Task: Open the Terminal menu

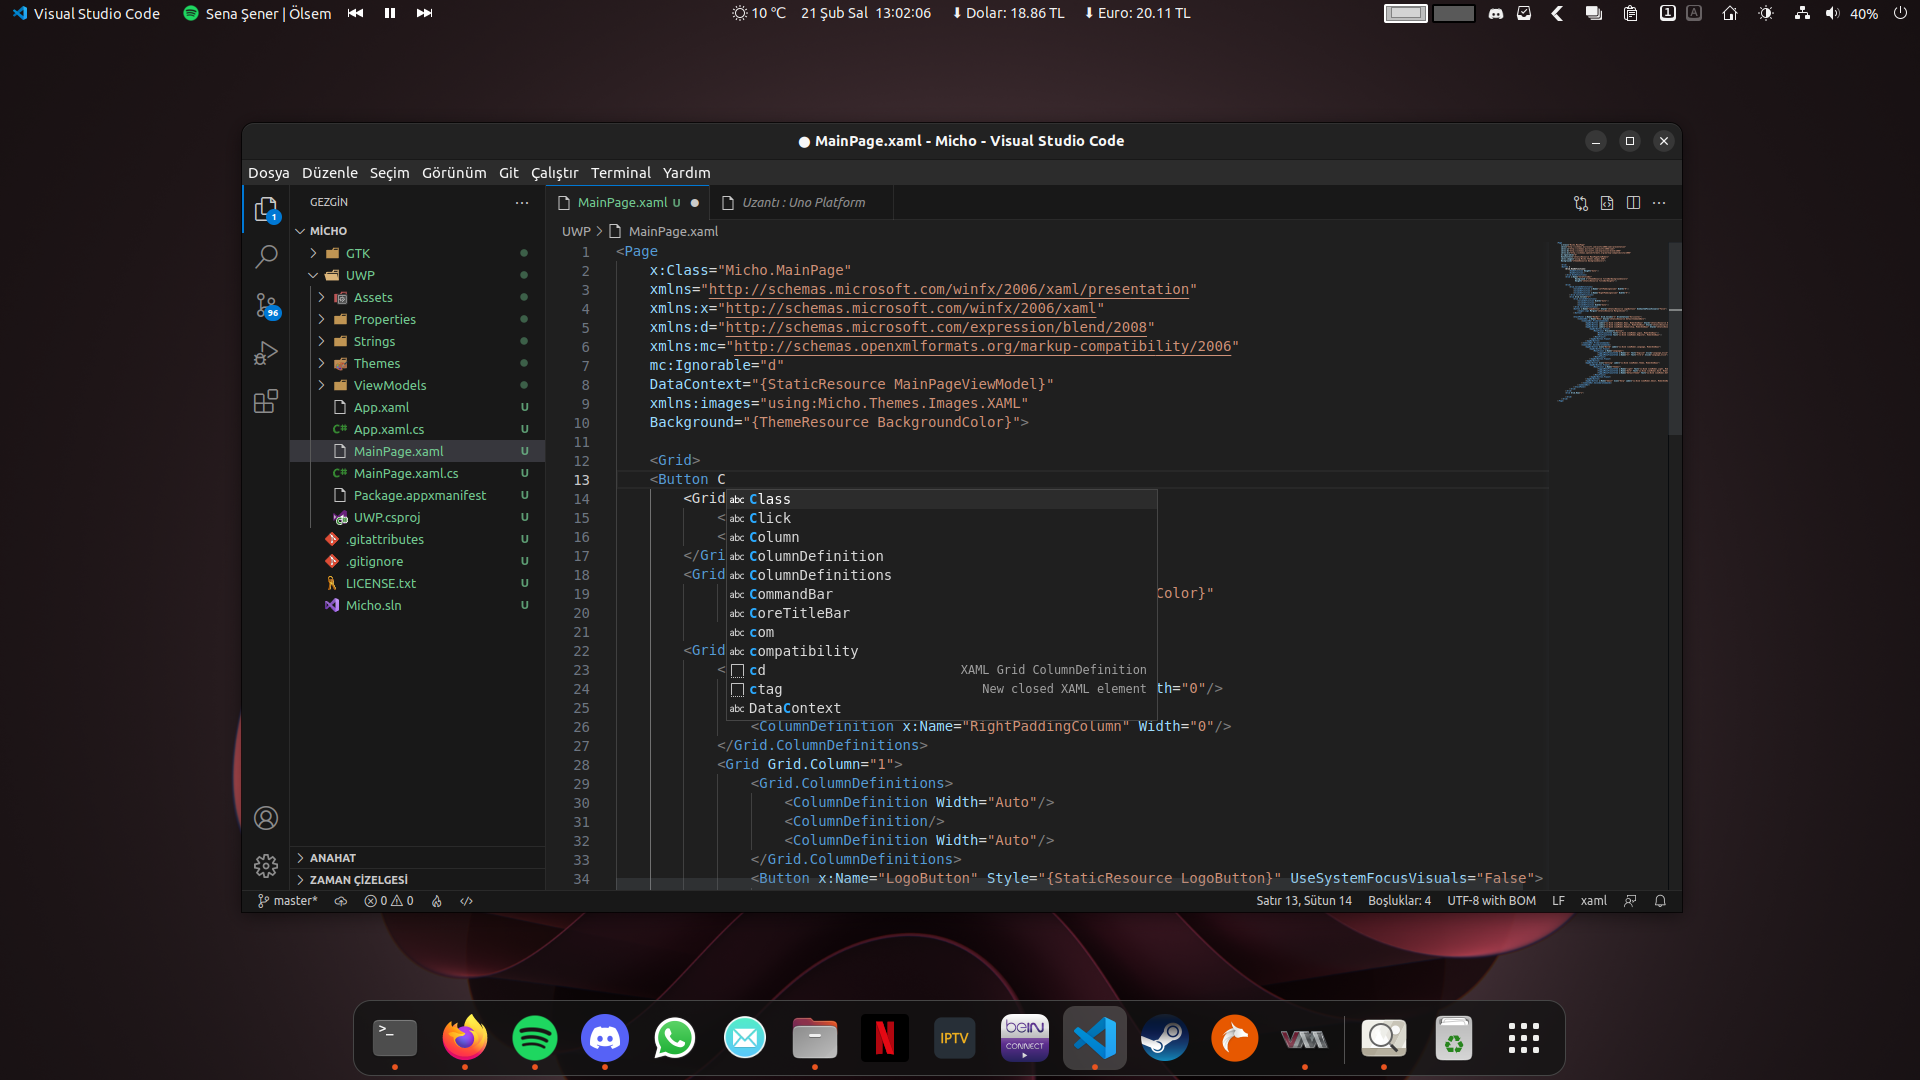Action: tap(621, 172)
